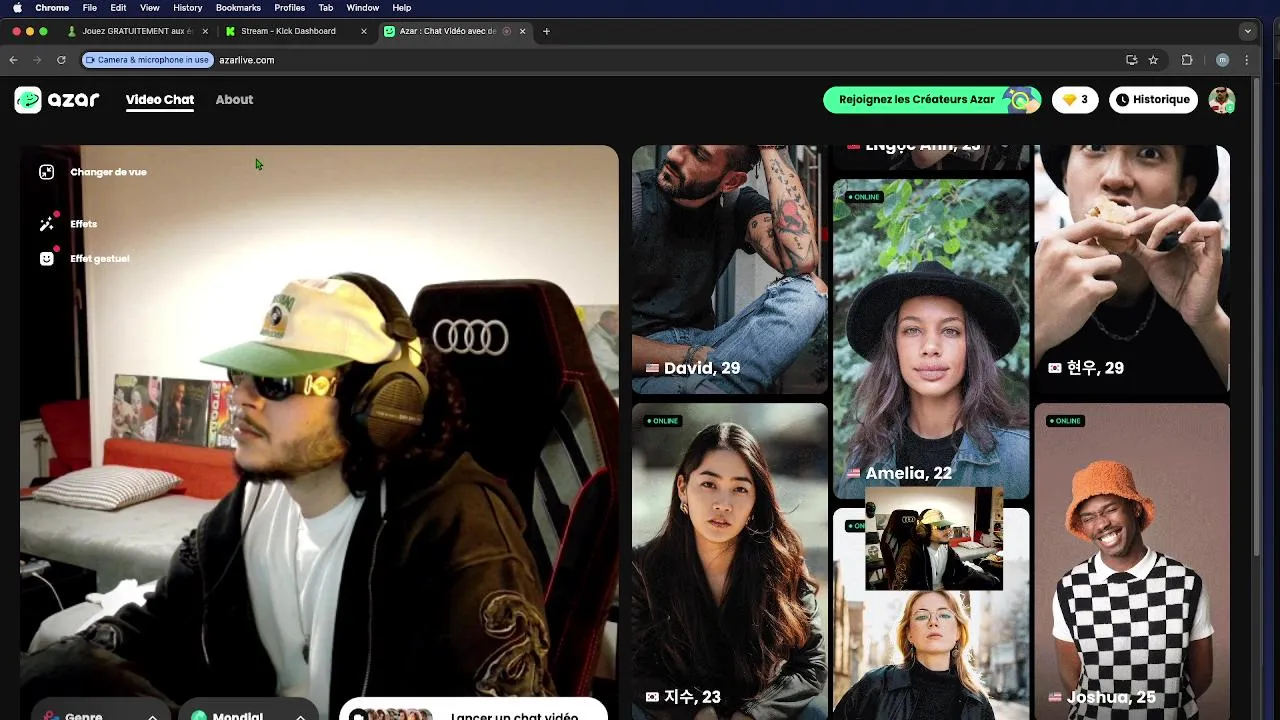This screenshot has width=1280, height=720.
Task: Open the View menu
Action: [x=149, y=7]
